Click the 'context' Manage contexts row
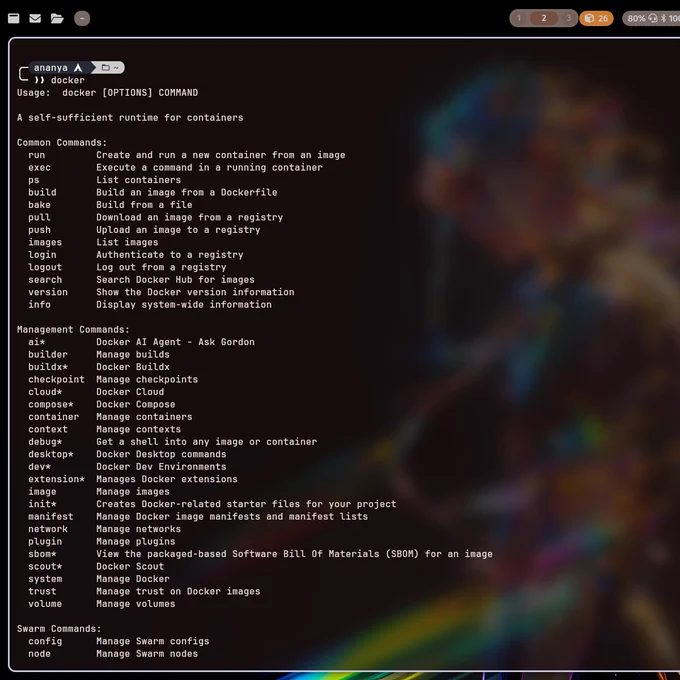This screenshot has height=680, width=680. (x=105, y=429)
